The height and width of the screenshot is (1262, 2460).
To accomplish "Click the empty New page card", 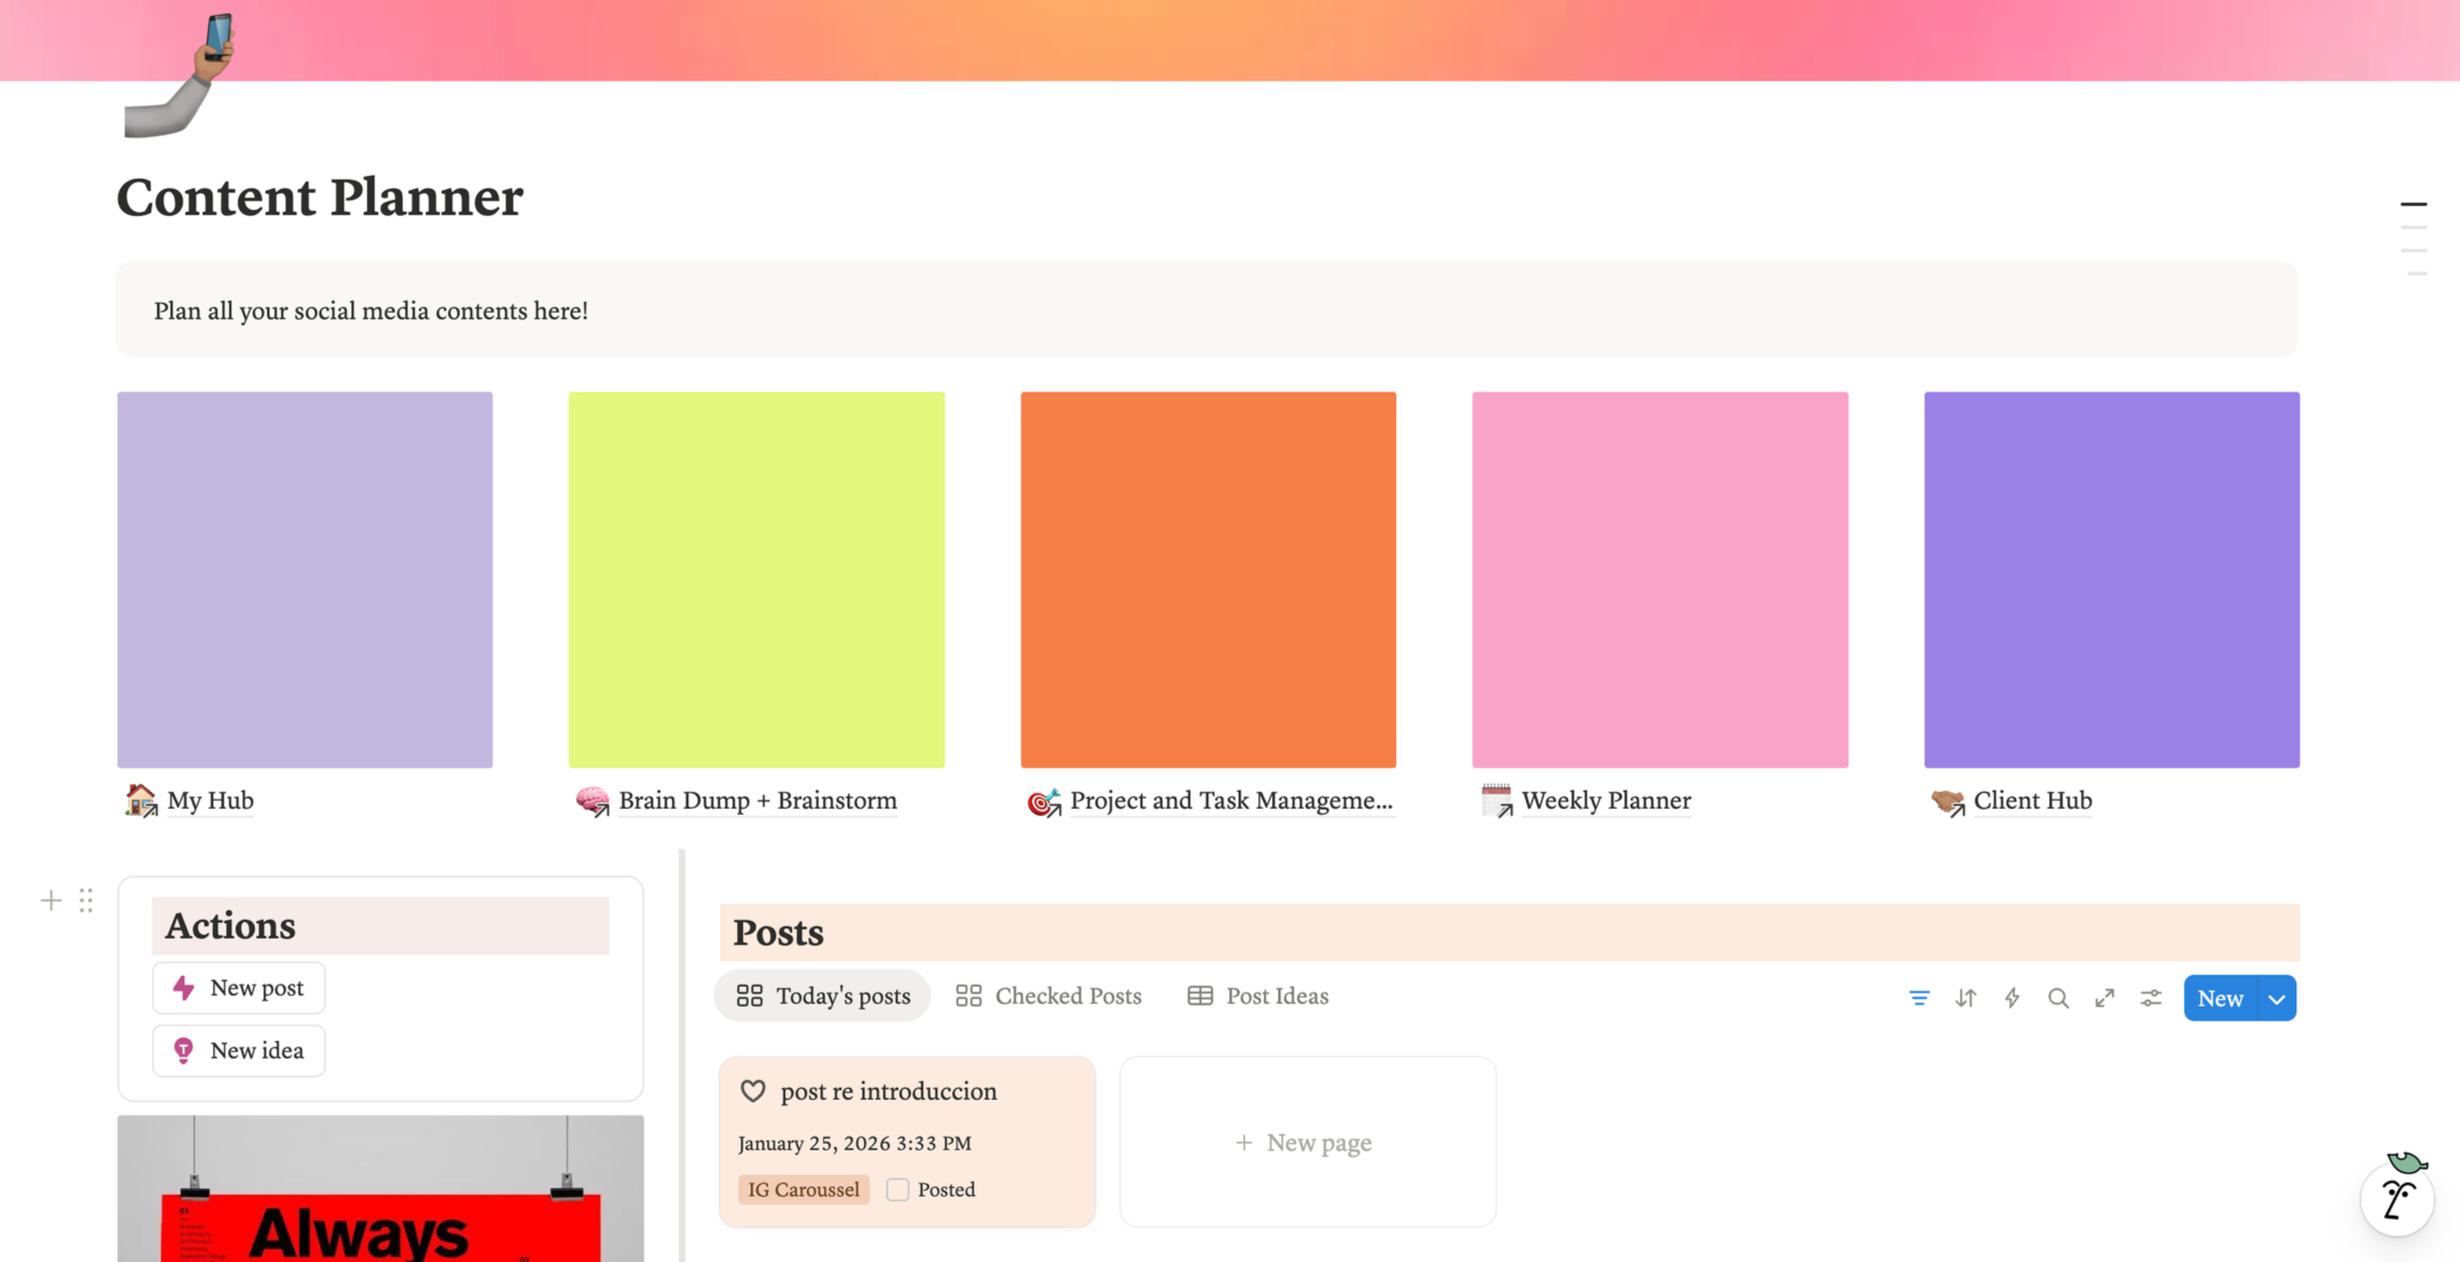I will pyautogui.click(x=1306, y=1142).
